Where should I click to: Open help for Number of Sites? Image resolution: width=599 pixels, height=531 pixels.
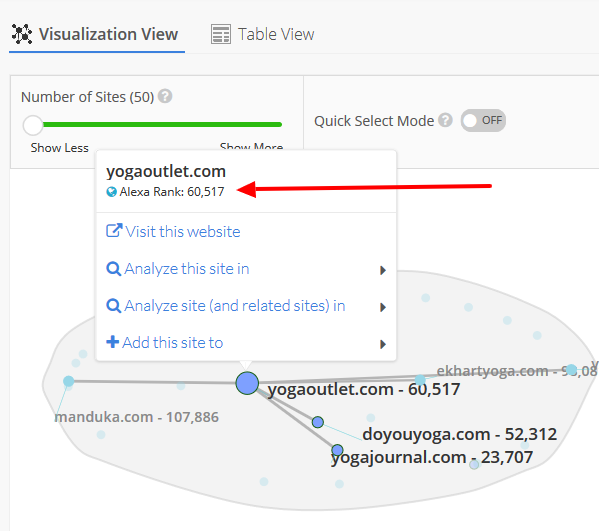click(x=165, y=96)
